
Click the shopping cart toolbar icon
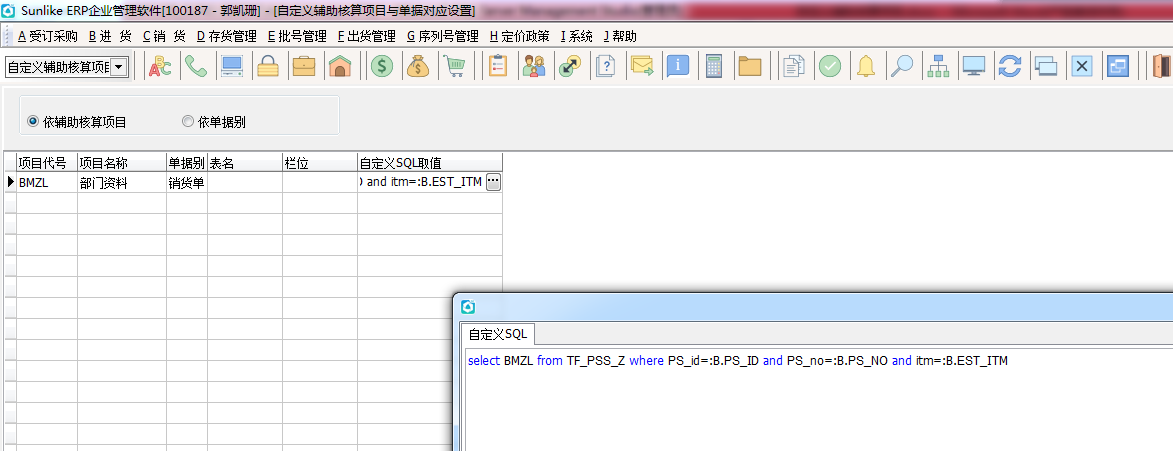[454, 67]
